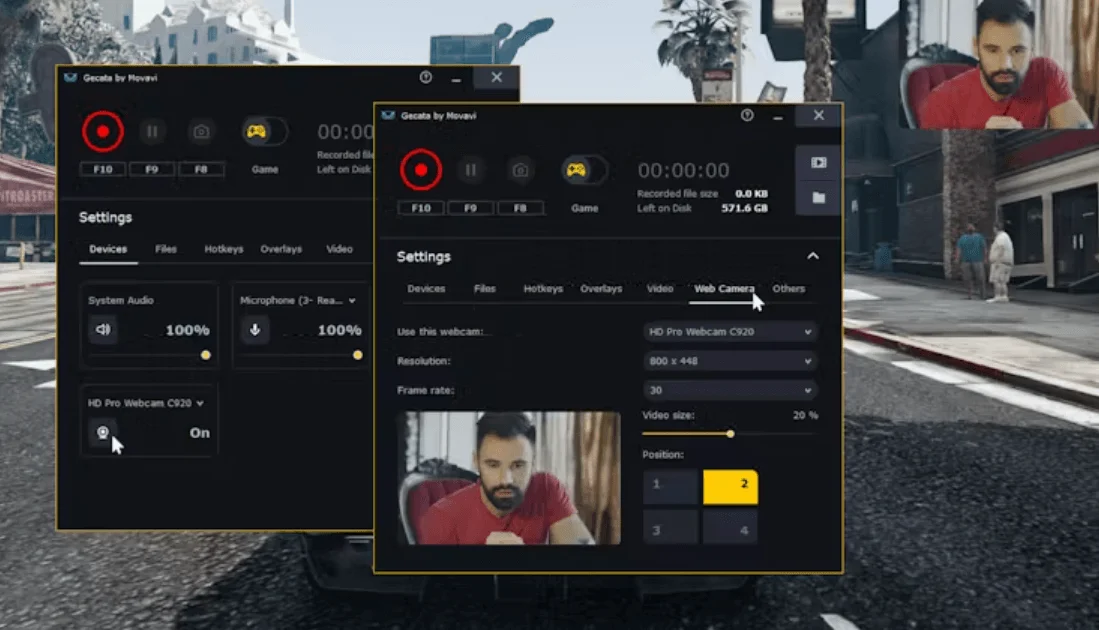
Task: Open recorded videos via the film icon
Action: pyautogui.click(x=818, y=163)
